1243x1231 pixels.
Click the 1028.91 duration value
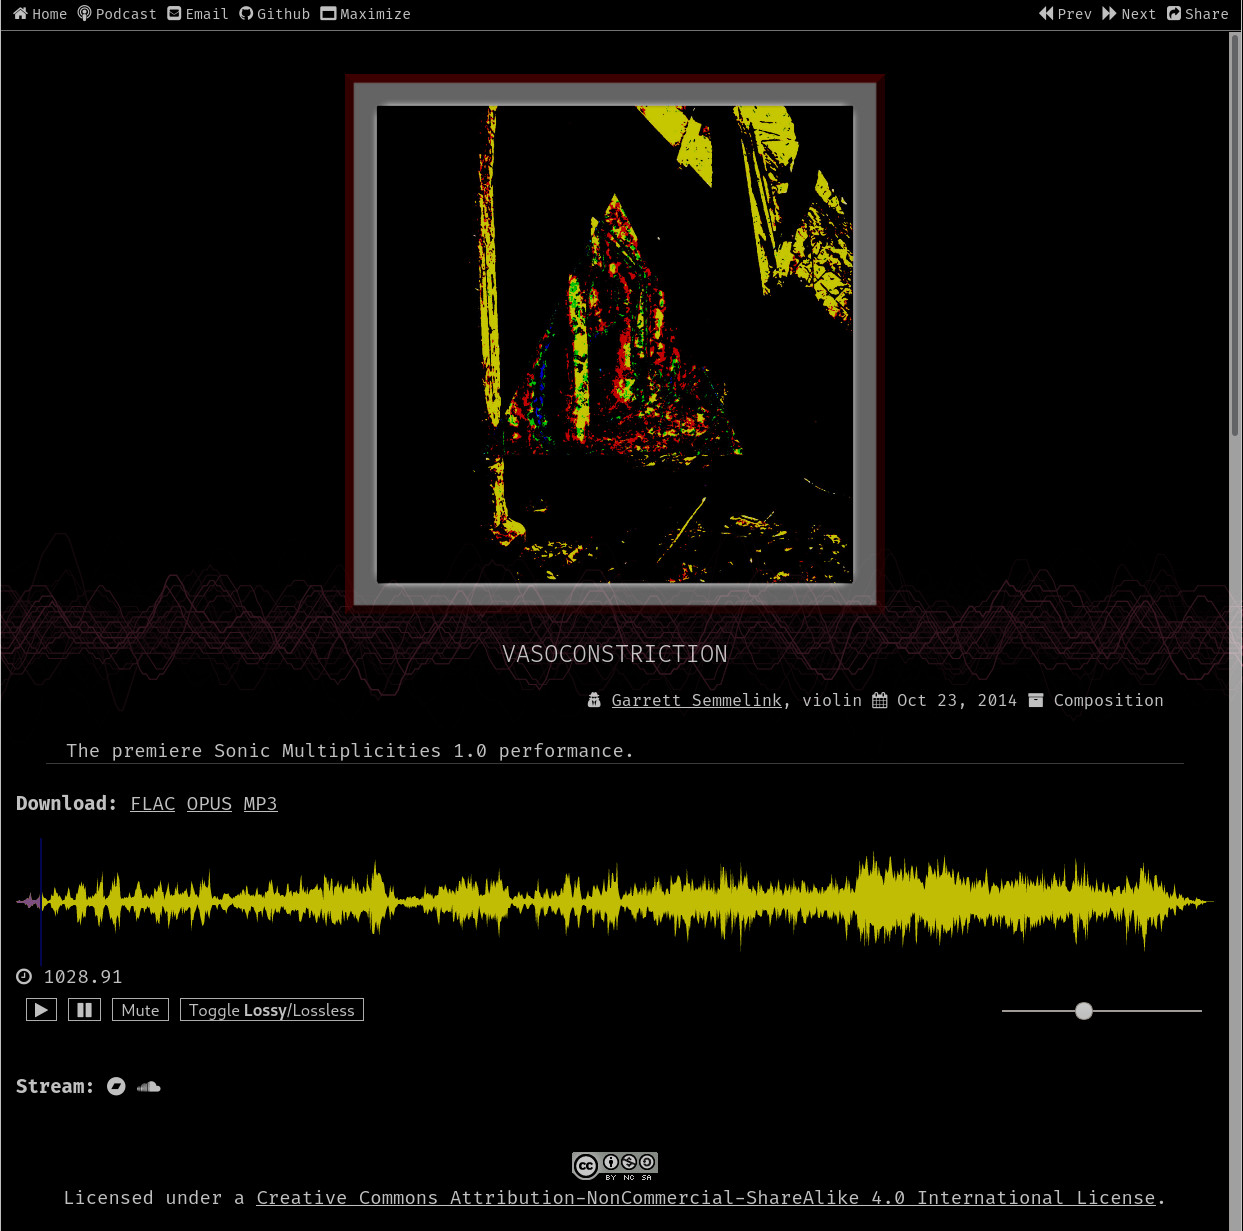coord(83,977)
